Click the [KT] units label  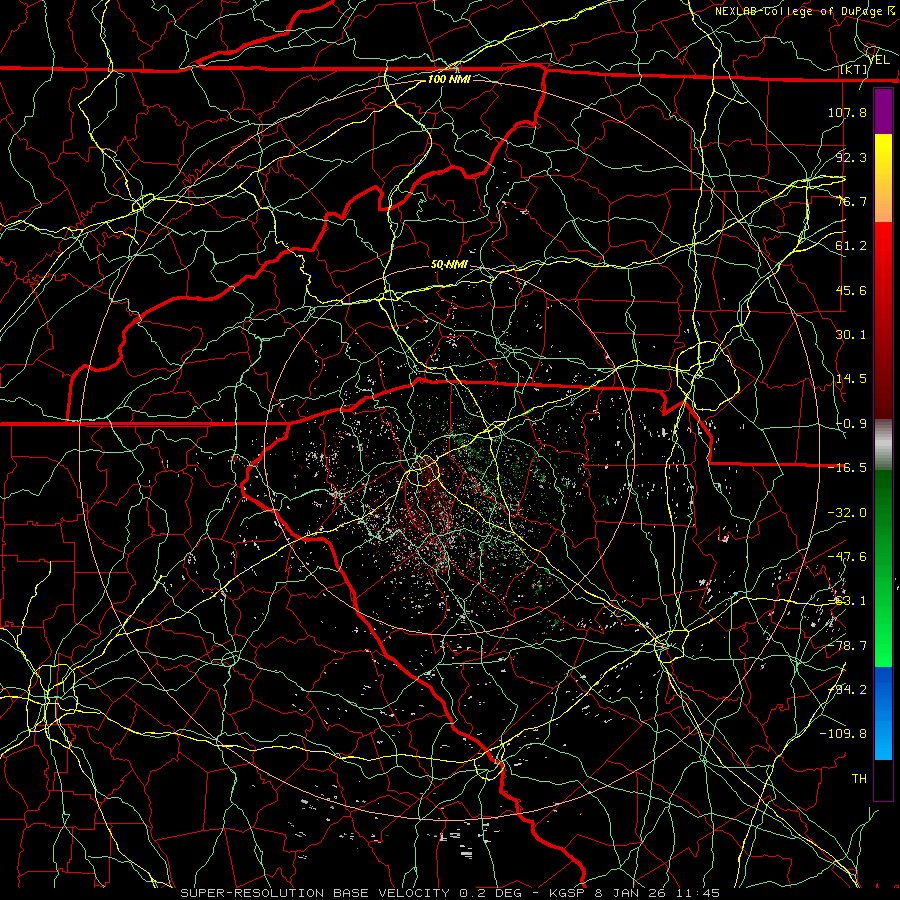[854, 69]
